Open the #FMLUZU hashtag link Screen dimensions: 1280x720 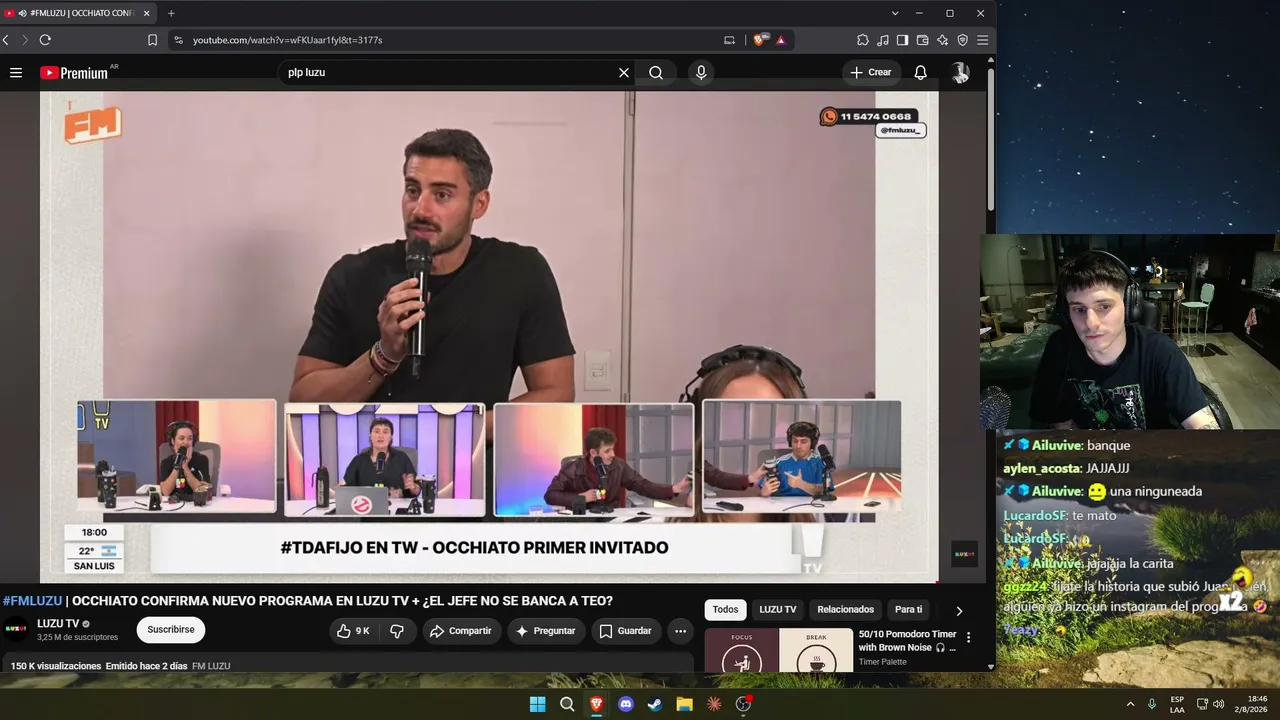click(x=32, y=601)
